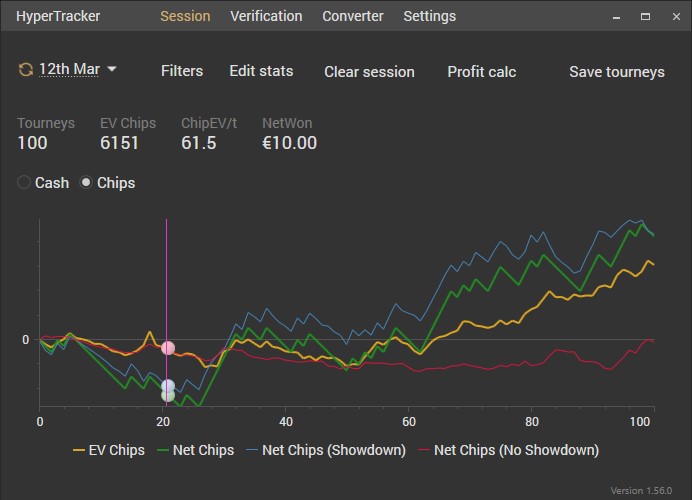Select the Chips radio button
692x500 pixels.
pos(87,183)
